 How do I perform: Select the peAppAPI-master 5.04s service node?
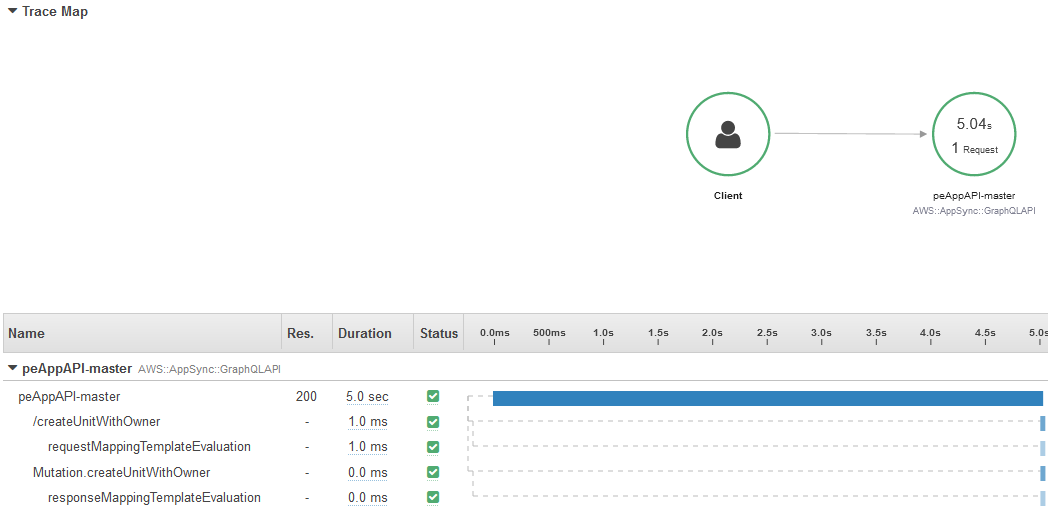(974, 134)
